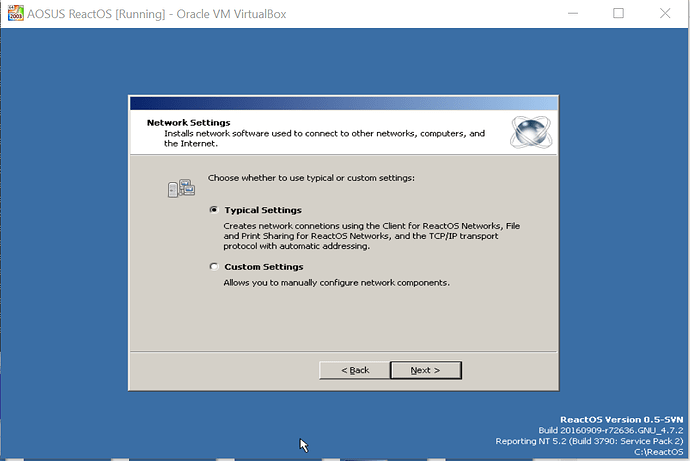The width and height of the screenshot is (690, 461).
Task: Click the VirtualBox icon in the title bar
Action: pyautogui.click(x=12, y=12)
